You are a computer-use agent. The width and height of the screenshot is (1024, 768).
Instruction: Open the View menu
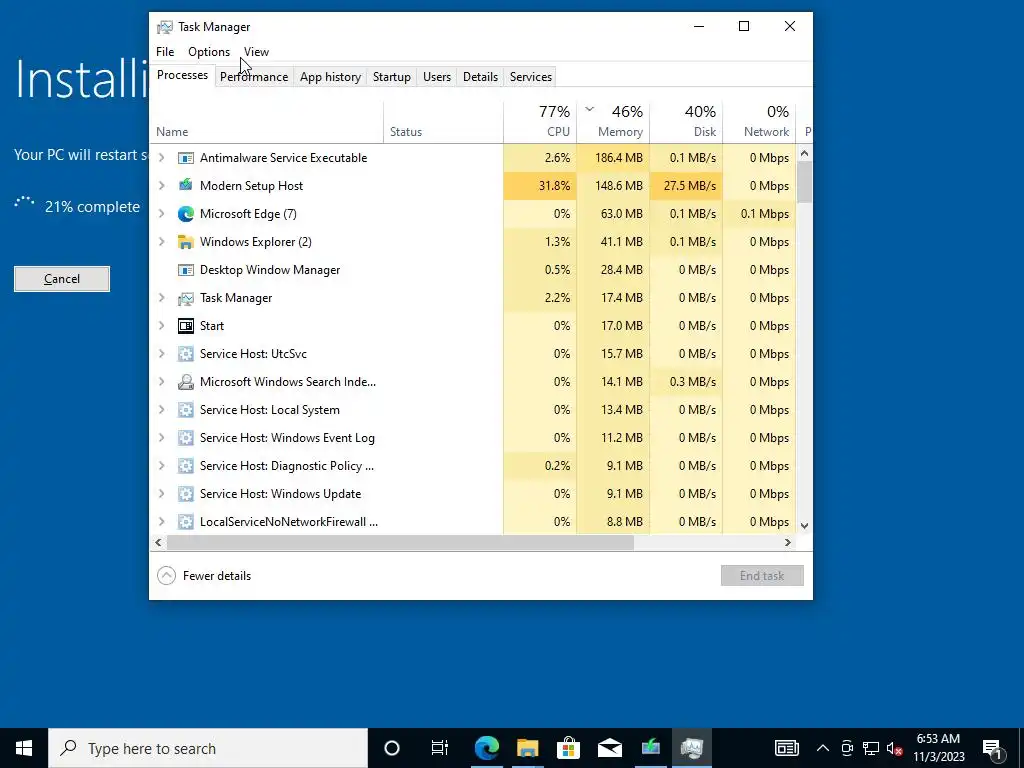(256, 52)
